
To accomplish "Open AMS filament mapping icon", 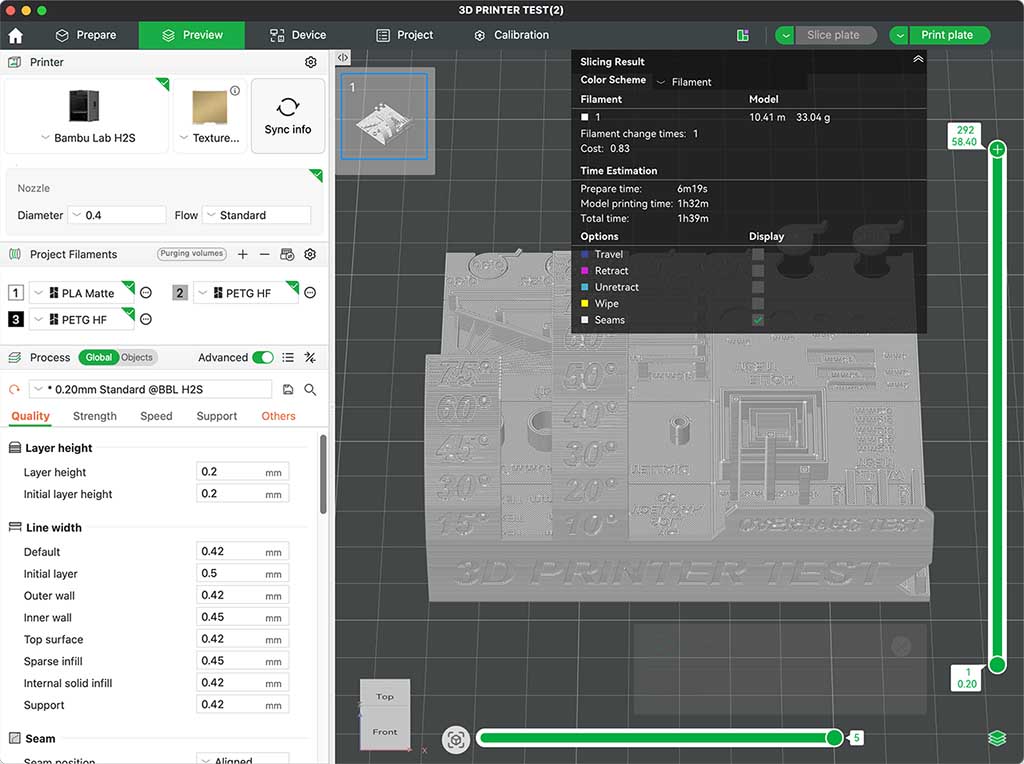I will pos(287,254).
